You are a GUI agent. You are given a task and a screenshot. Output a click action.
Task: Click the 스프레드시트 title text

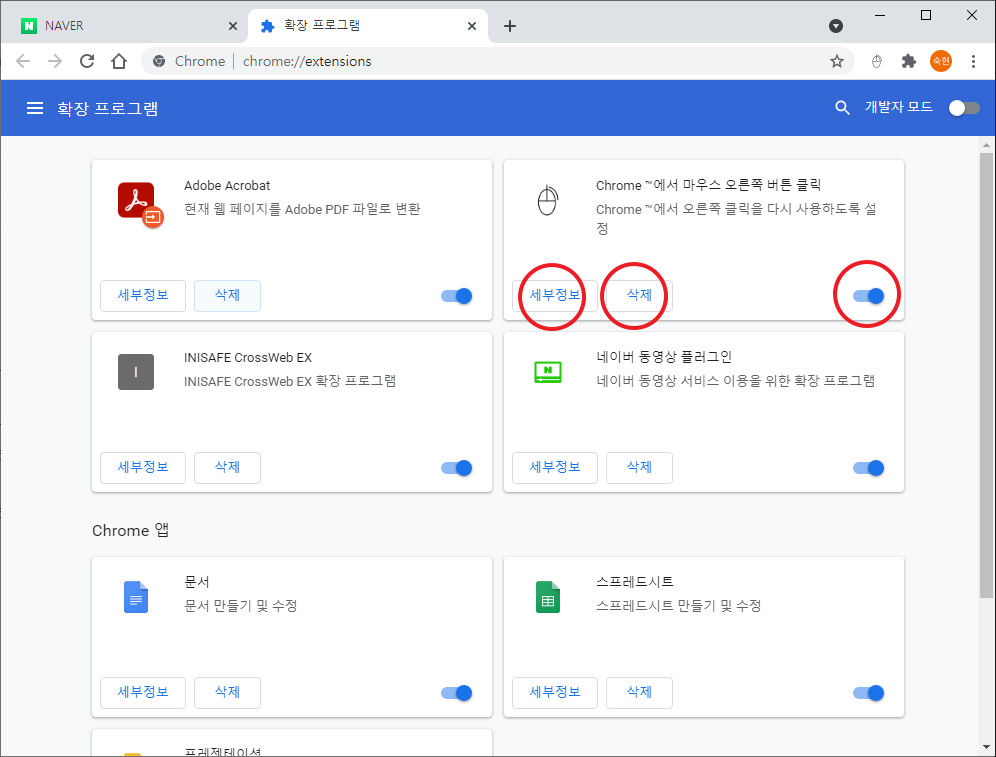click(x=635, y=582)
